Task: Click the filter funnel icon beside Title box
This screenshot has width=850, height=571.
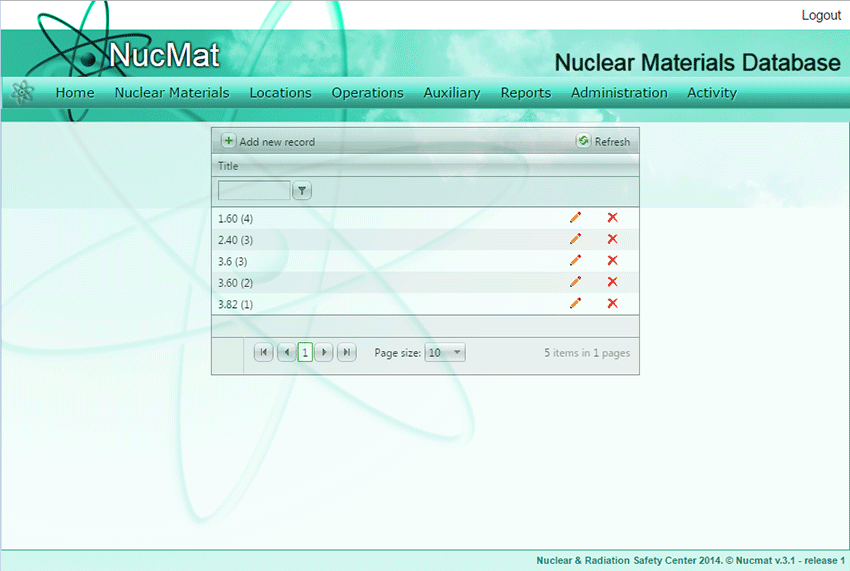Action: point(302,190)
